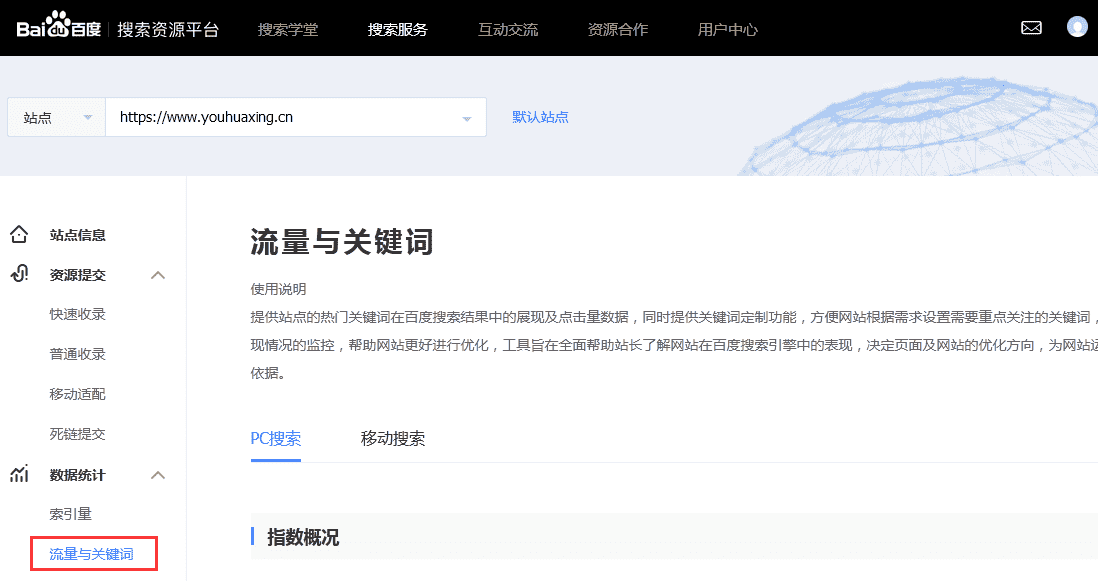Open the 站点 site-type dropdown
The height and width of the screenshot is (581, 1098).
click(x=55, y=116)
